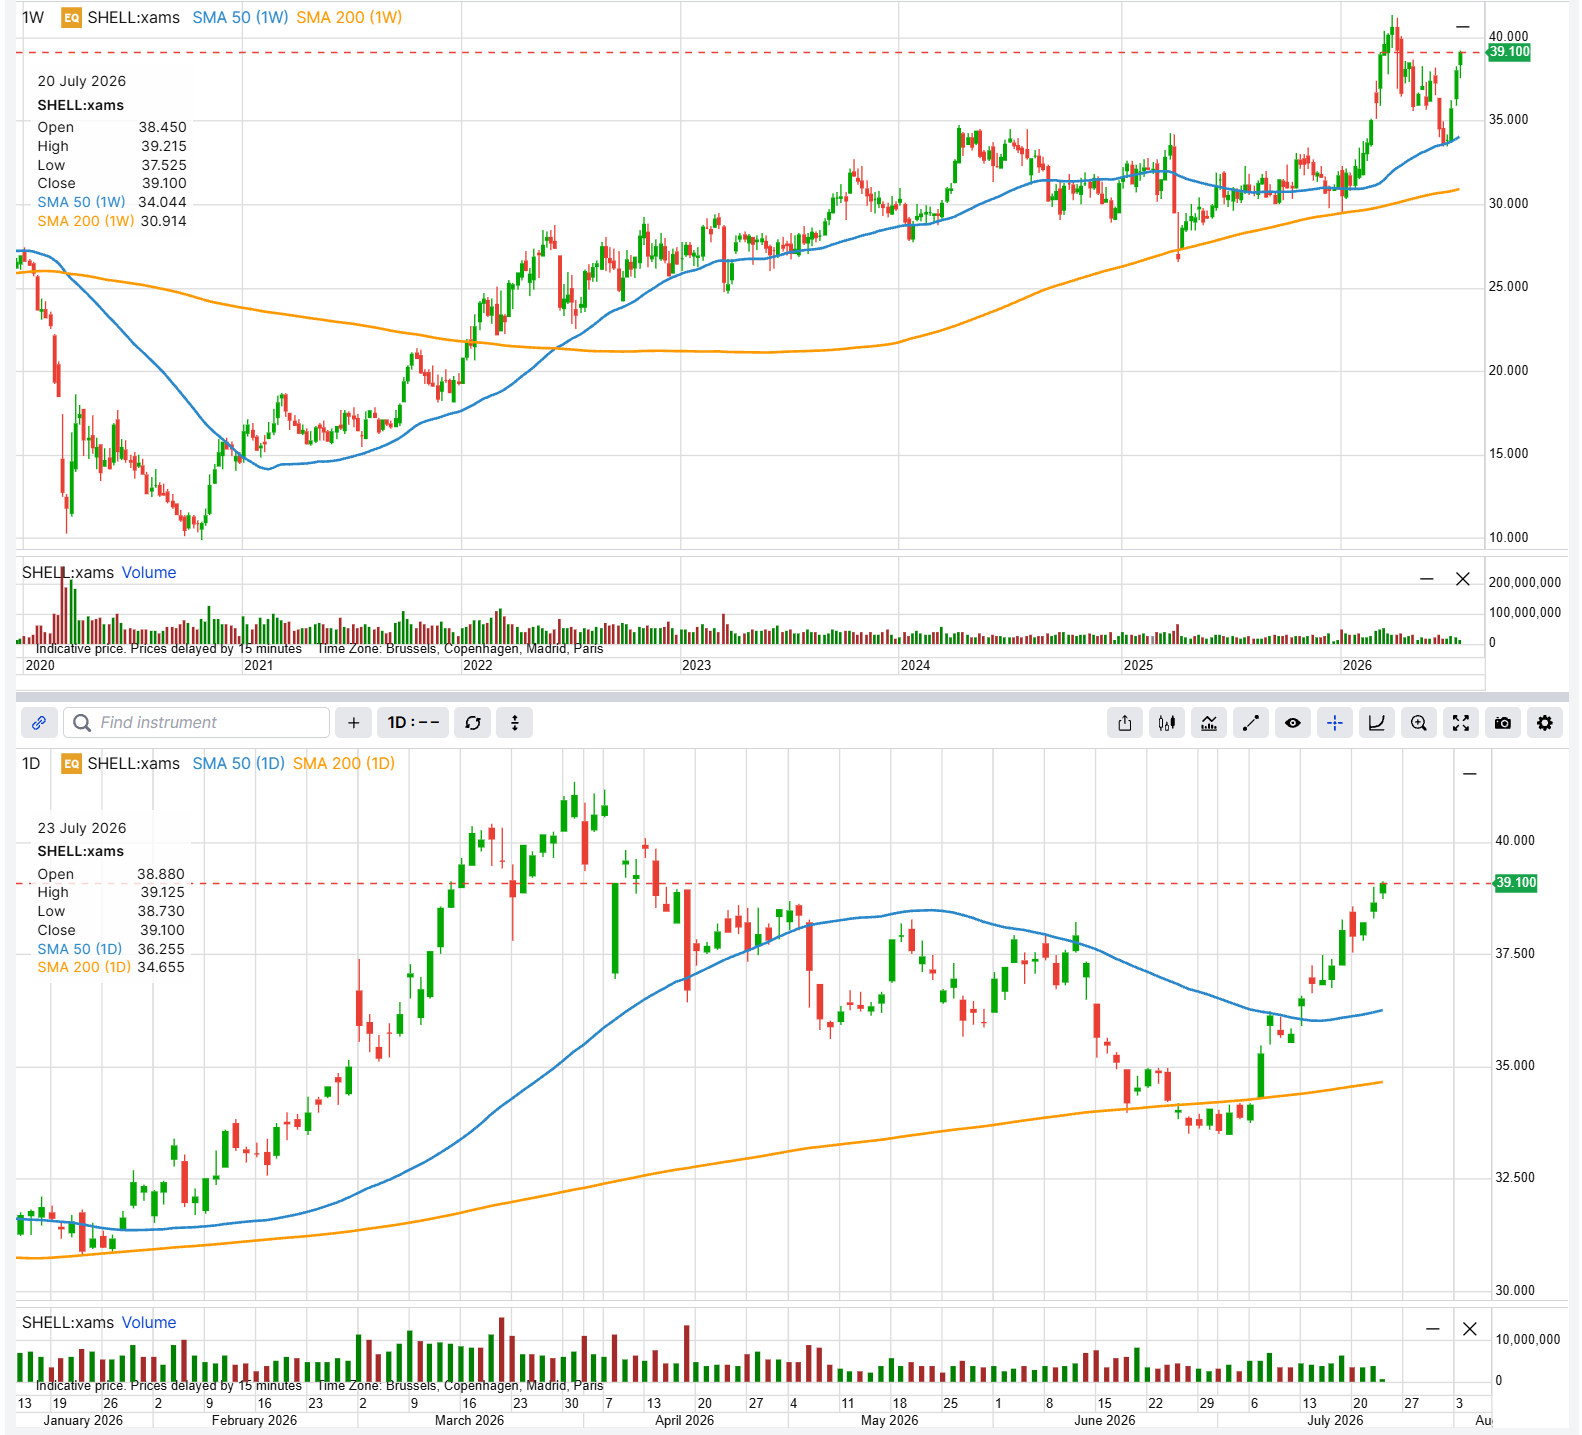Click SMA 50 (1D) label on daily chart
The image size is (1582, 1435).
click(238, 763)
